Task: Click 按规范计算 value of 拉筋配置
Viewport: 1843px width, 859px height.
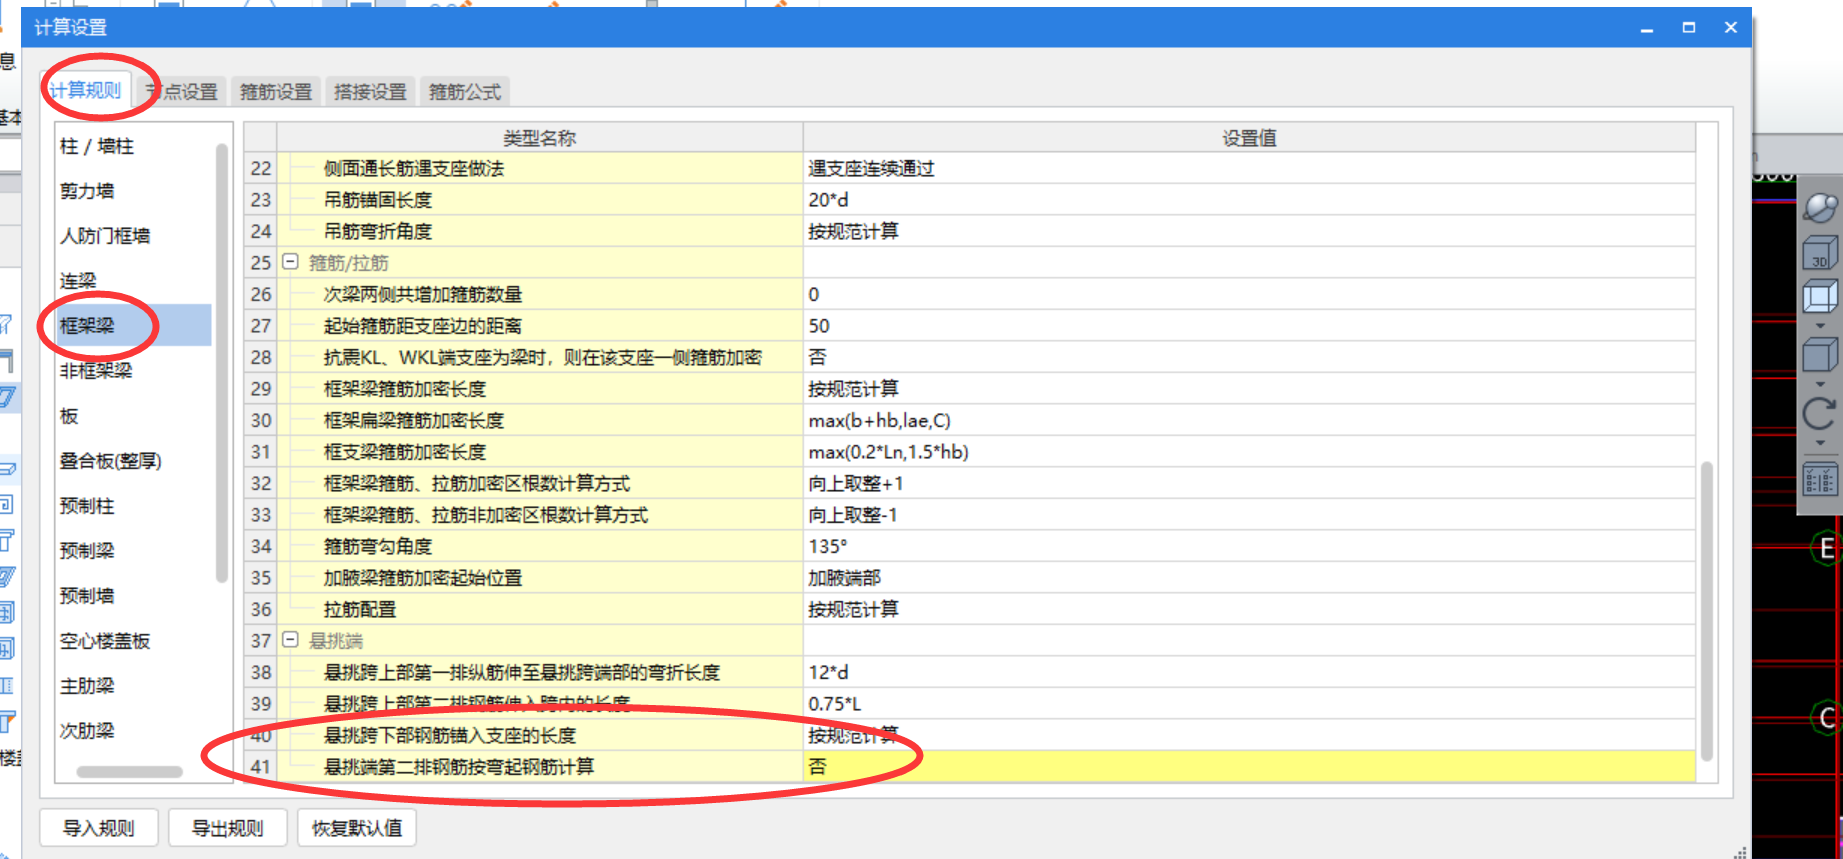Action: coord(1249,609)
